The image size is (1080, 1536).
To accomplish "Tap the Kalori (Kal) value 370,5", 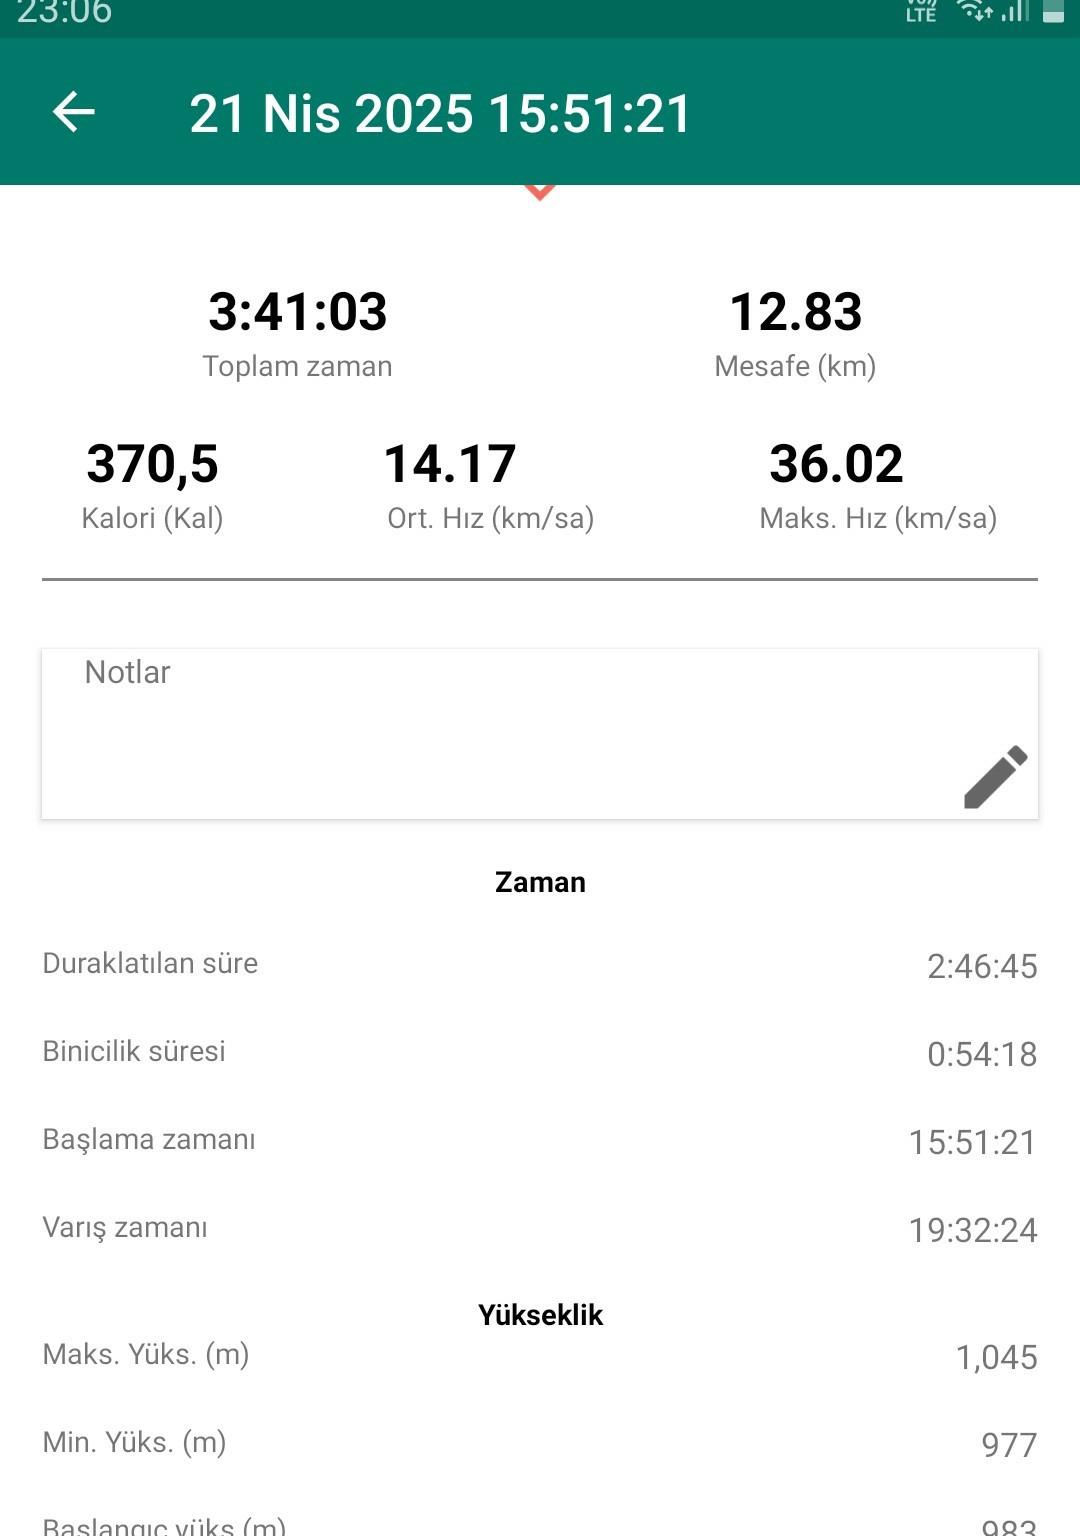I will pyautogui.click(x=152, y=464).
